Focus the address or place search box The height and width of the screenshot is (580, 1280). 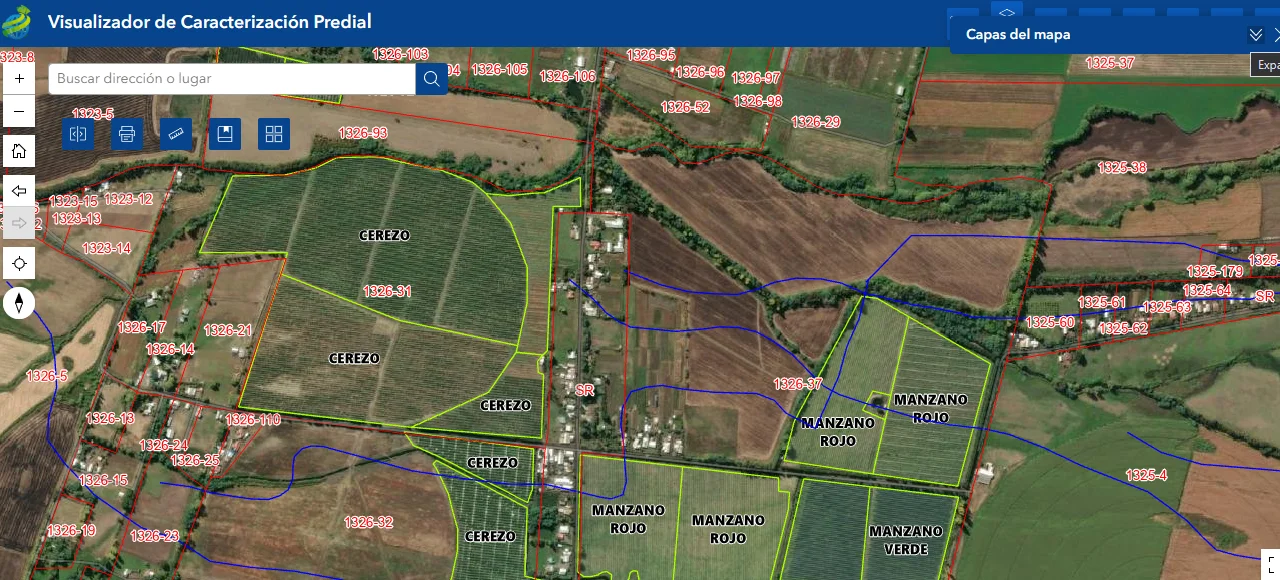pyautogui.click(x=232, y=79)
